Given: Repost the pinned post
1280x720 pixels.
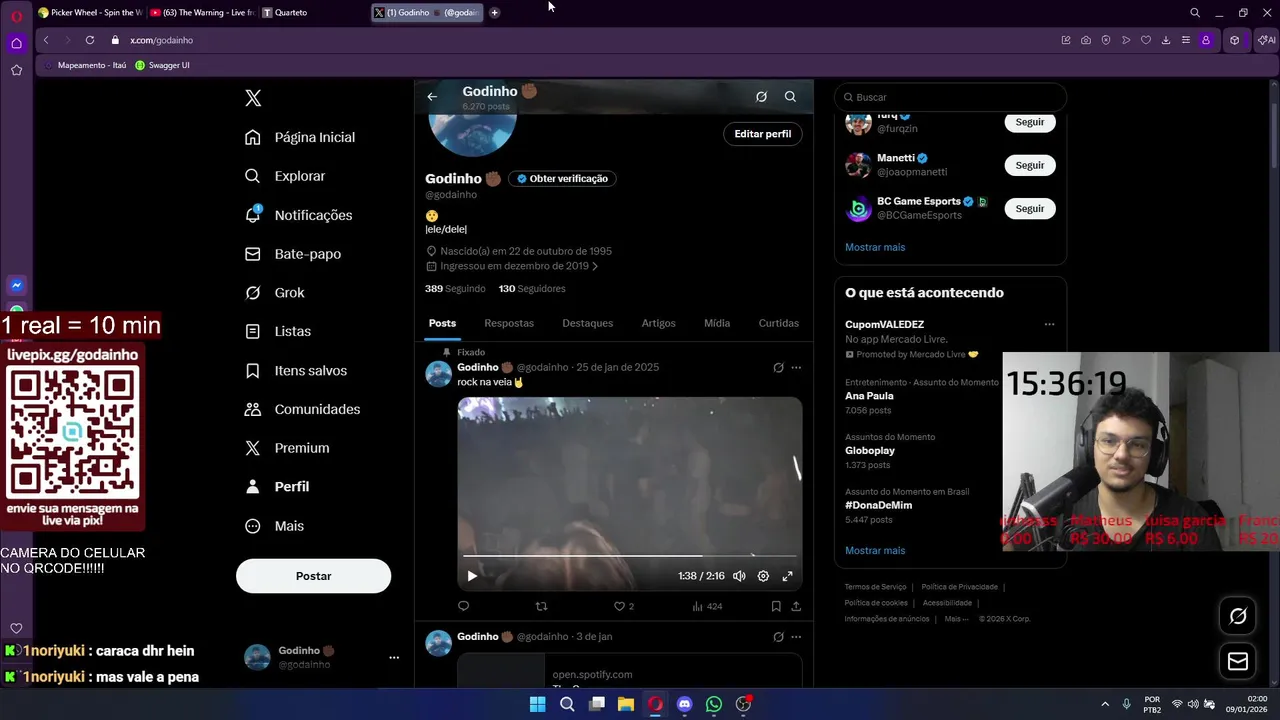Looking at the screenshot, I should [x=541, y=606].
